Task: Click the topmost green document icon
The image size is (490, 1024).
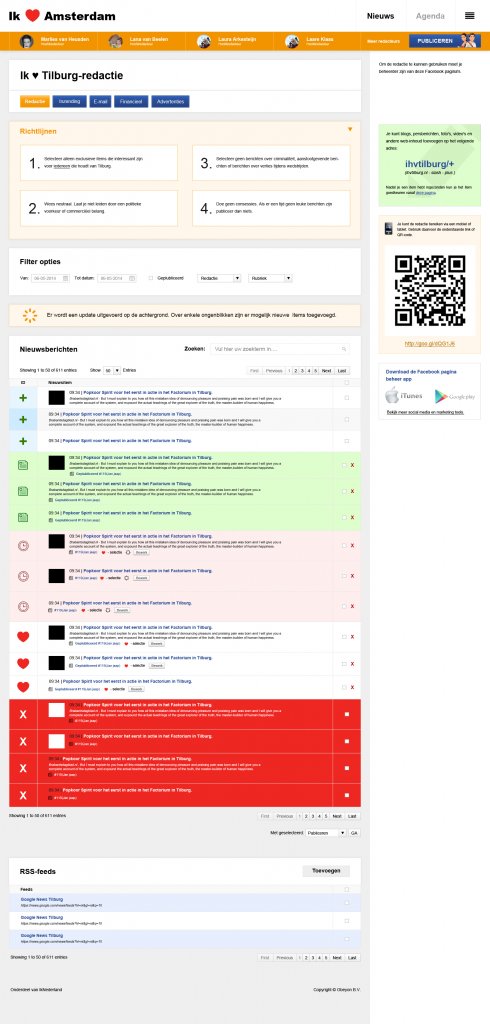Action: 23,465
